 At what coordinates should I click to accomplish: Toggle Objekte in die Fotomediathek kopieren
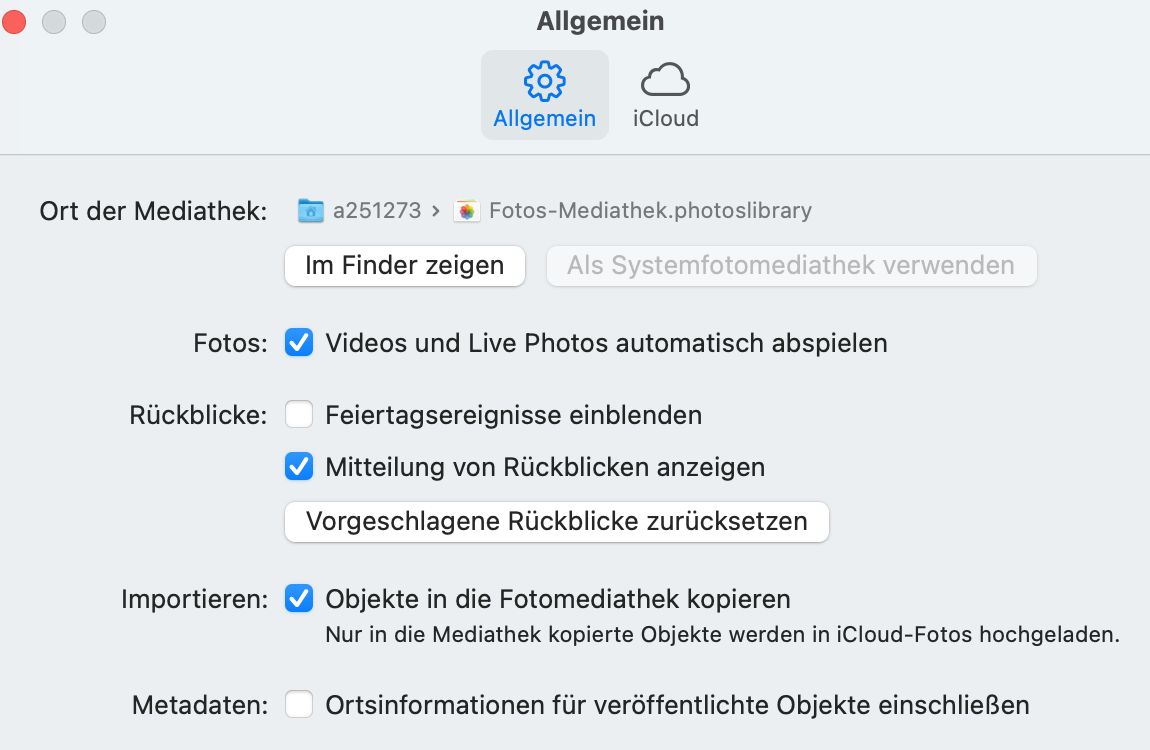pyautogui.click(x=299, y=599)
